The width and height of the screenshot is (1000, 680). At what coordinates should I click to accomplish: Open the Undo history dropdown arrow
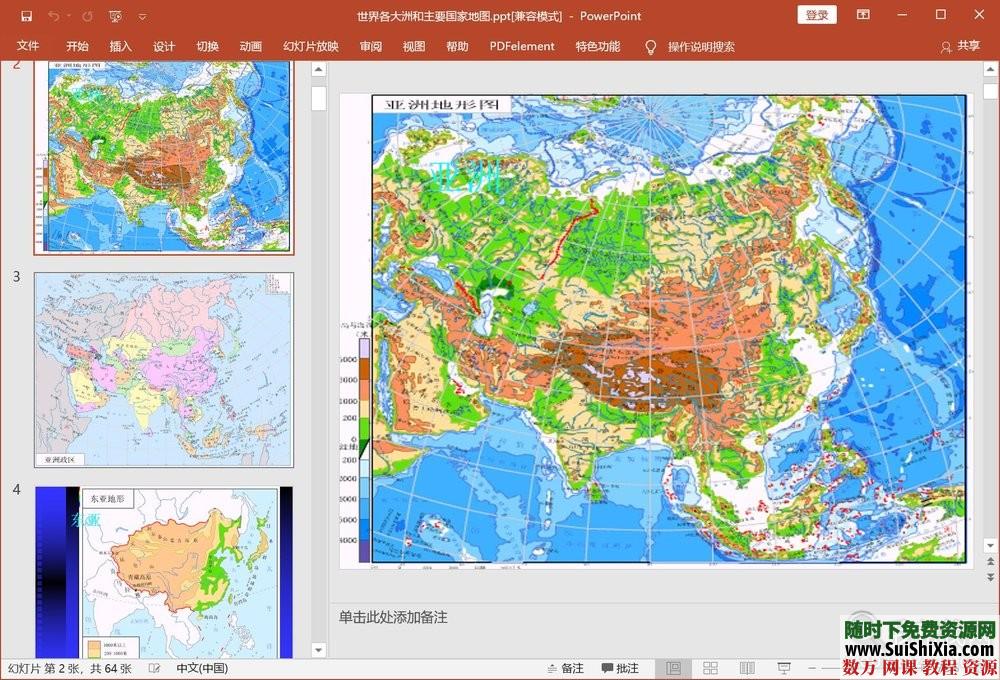(x=68, y=16)
